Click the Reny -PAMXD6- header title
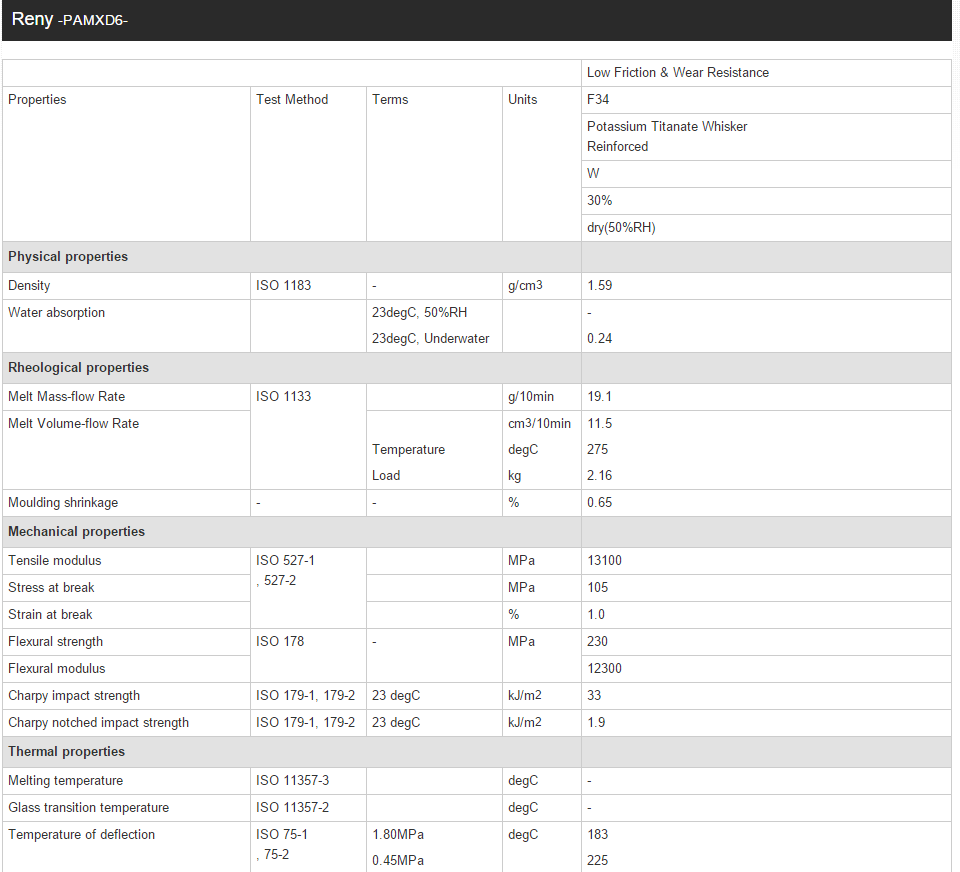960x872 pixels. (69, 20)
